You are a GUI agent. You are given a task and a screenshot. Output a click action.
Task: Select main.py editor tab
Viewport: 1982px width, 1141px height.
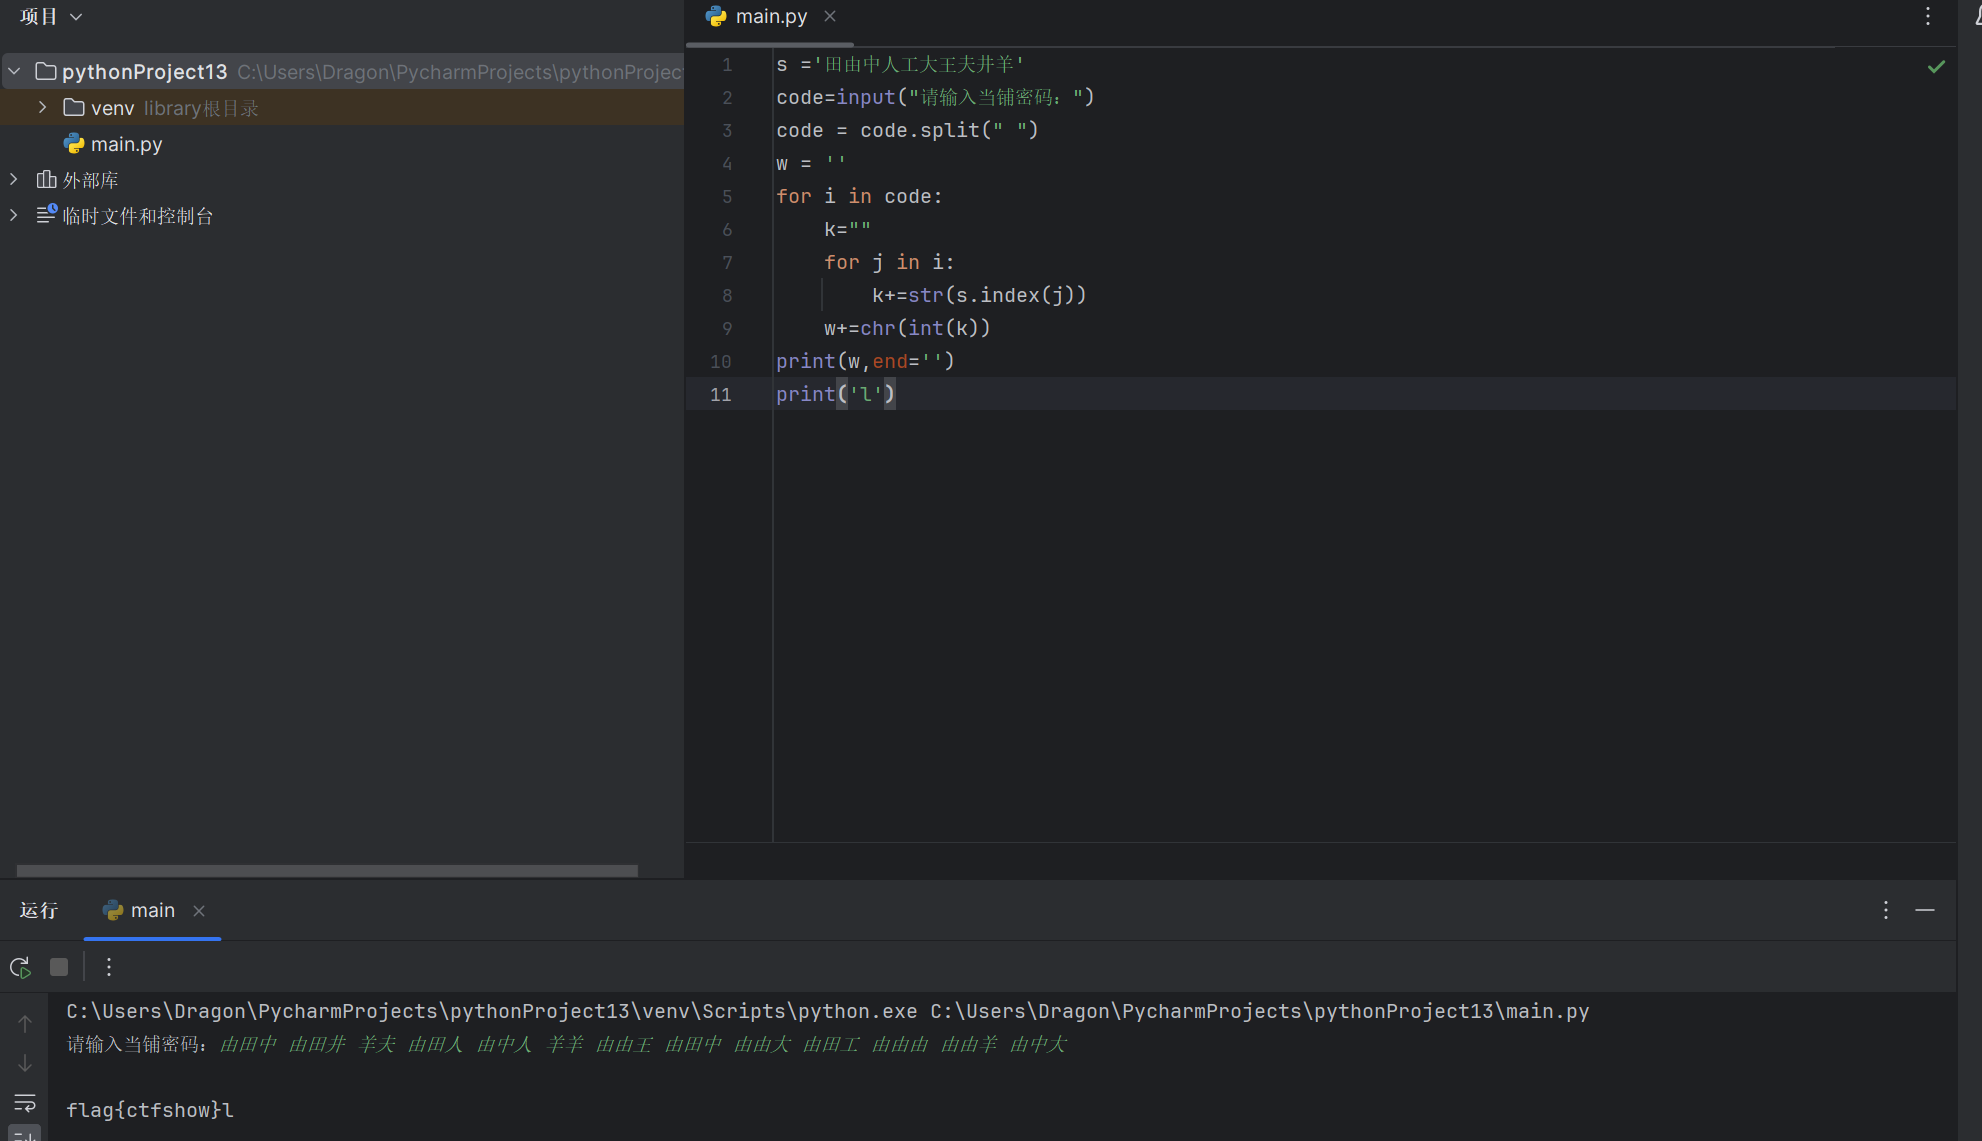pos(770,16)
